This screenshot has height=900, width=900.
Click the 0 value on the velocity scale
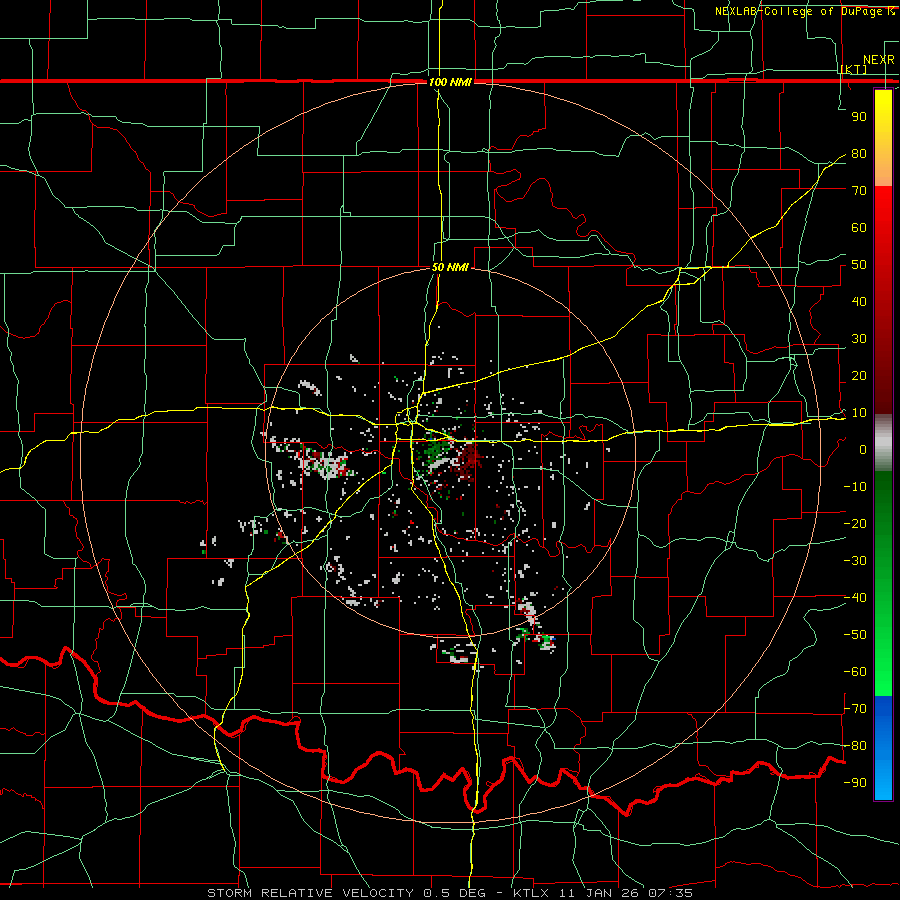(863, 450)
